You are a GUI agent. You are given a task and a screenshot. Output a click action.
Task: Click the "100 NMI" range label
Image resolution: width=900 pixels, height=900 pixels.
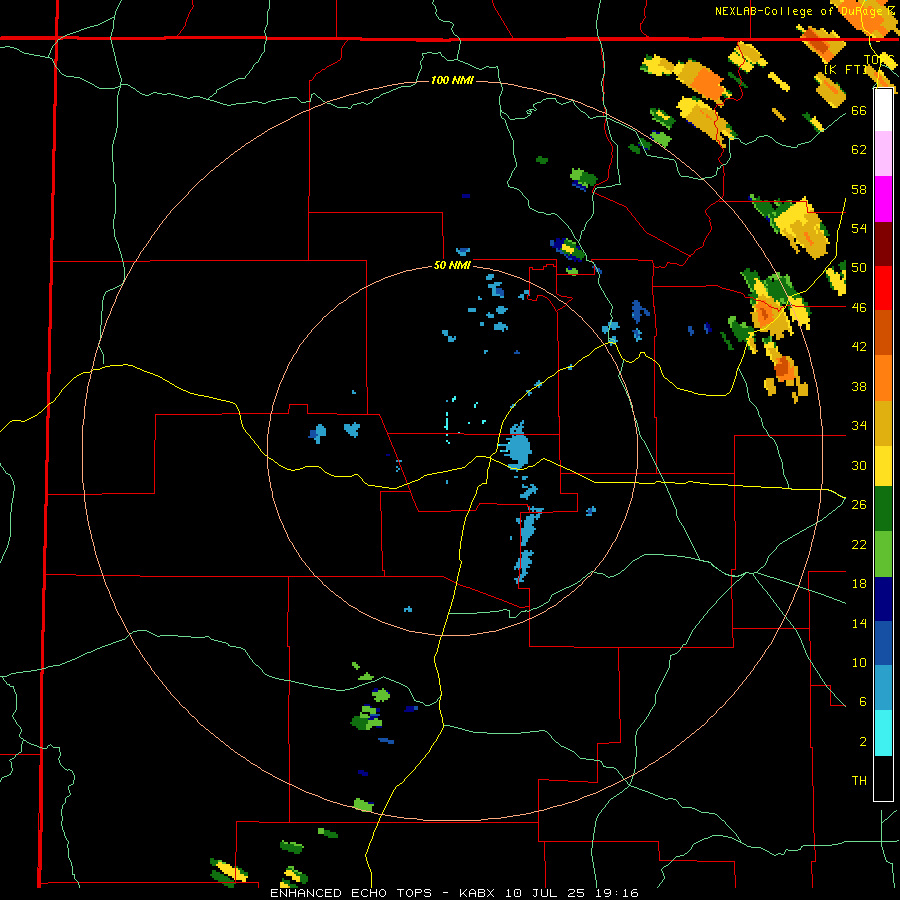point(452,80)
